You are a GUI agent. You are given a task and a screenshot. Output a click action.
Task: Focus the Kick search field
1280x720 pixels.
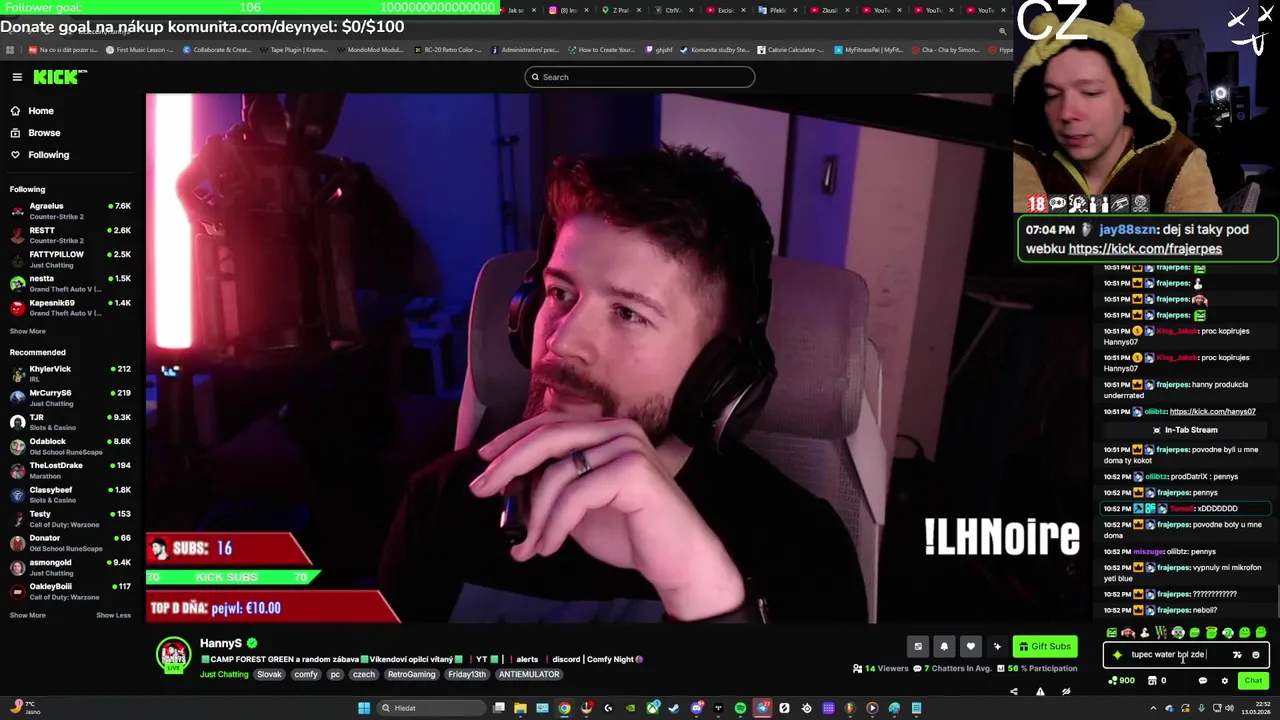(640, 77)
